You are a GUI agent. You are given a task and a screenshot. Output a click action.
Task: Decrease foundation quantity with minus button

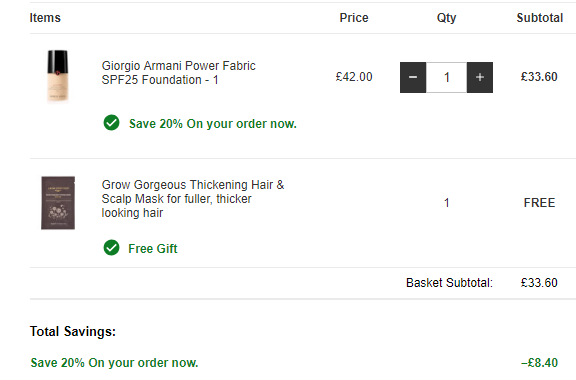click(413, 77)
